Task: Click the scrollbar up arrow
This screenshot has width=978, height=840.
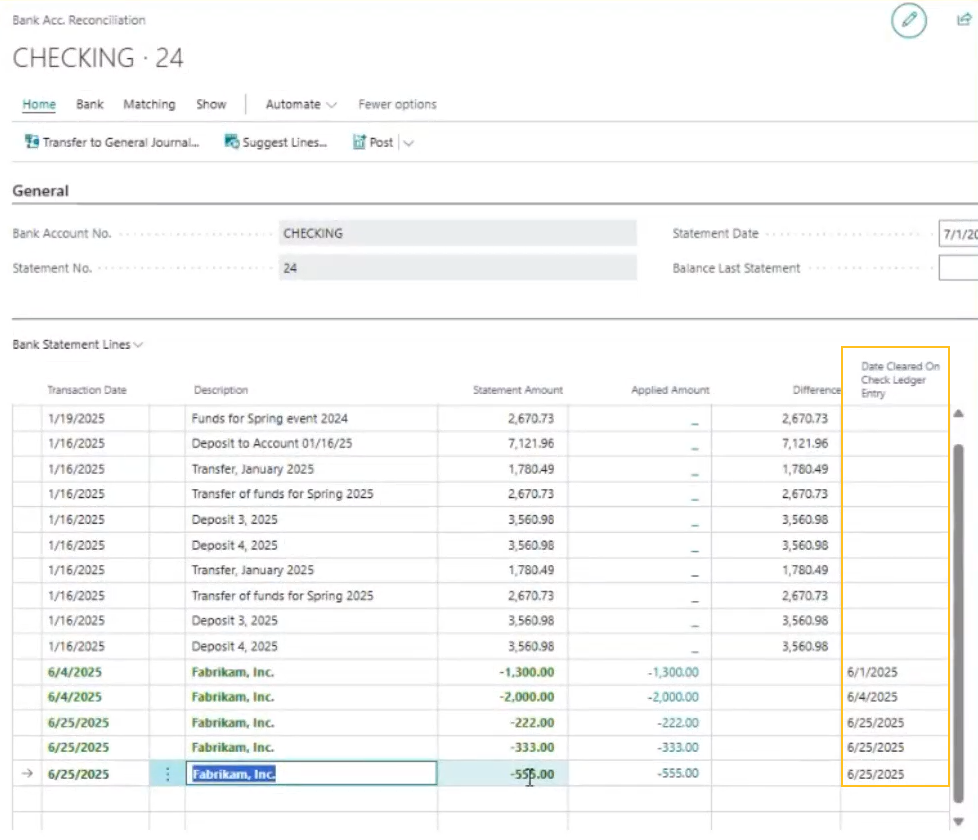Action: (957, 413)
